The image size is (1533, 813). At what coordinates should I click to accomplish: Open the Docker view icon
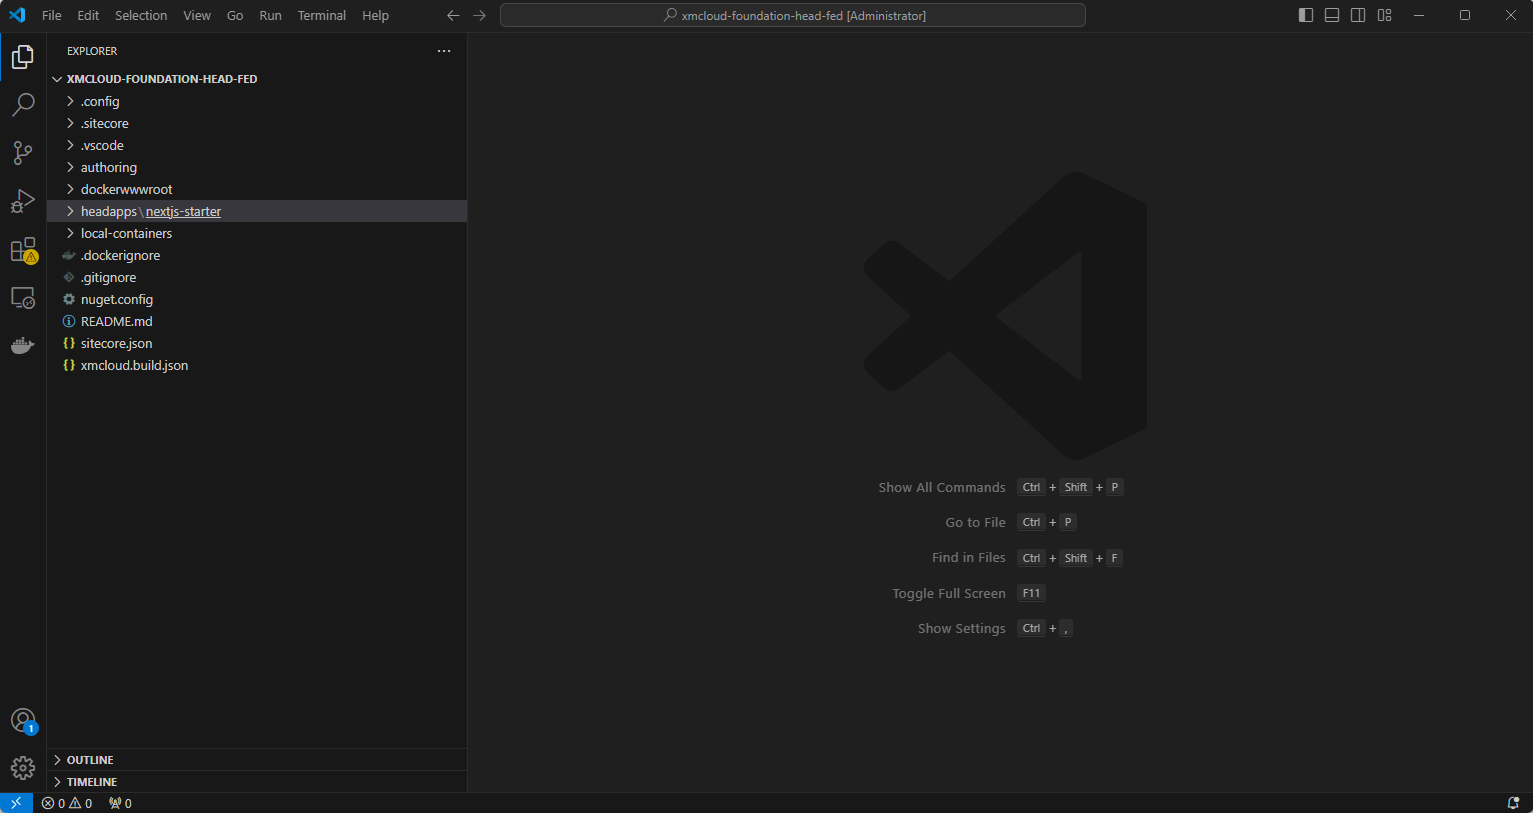(x=23, y=346)
